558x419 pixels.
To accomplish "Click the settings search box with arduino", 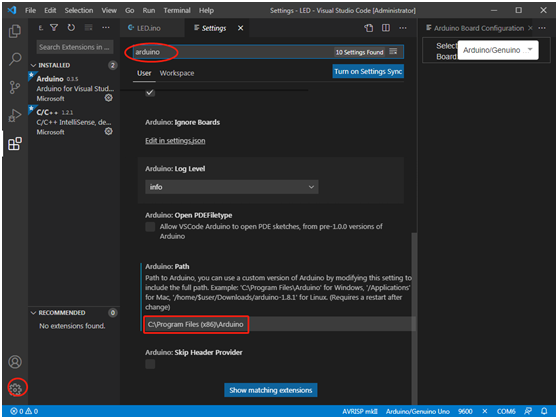I will [x=269, y=52].
